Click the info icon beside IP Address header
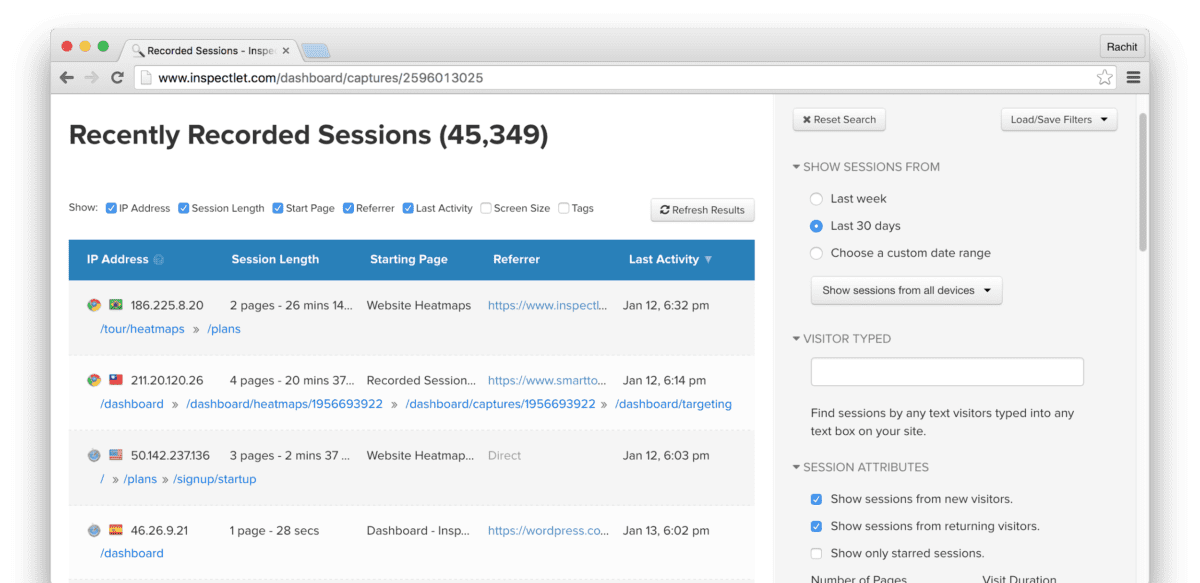The height and width of the screenshot is (583, 1200). pos(158,260)
